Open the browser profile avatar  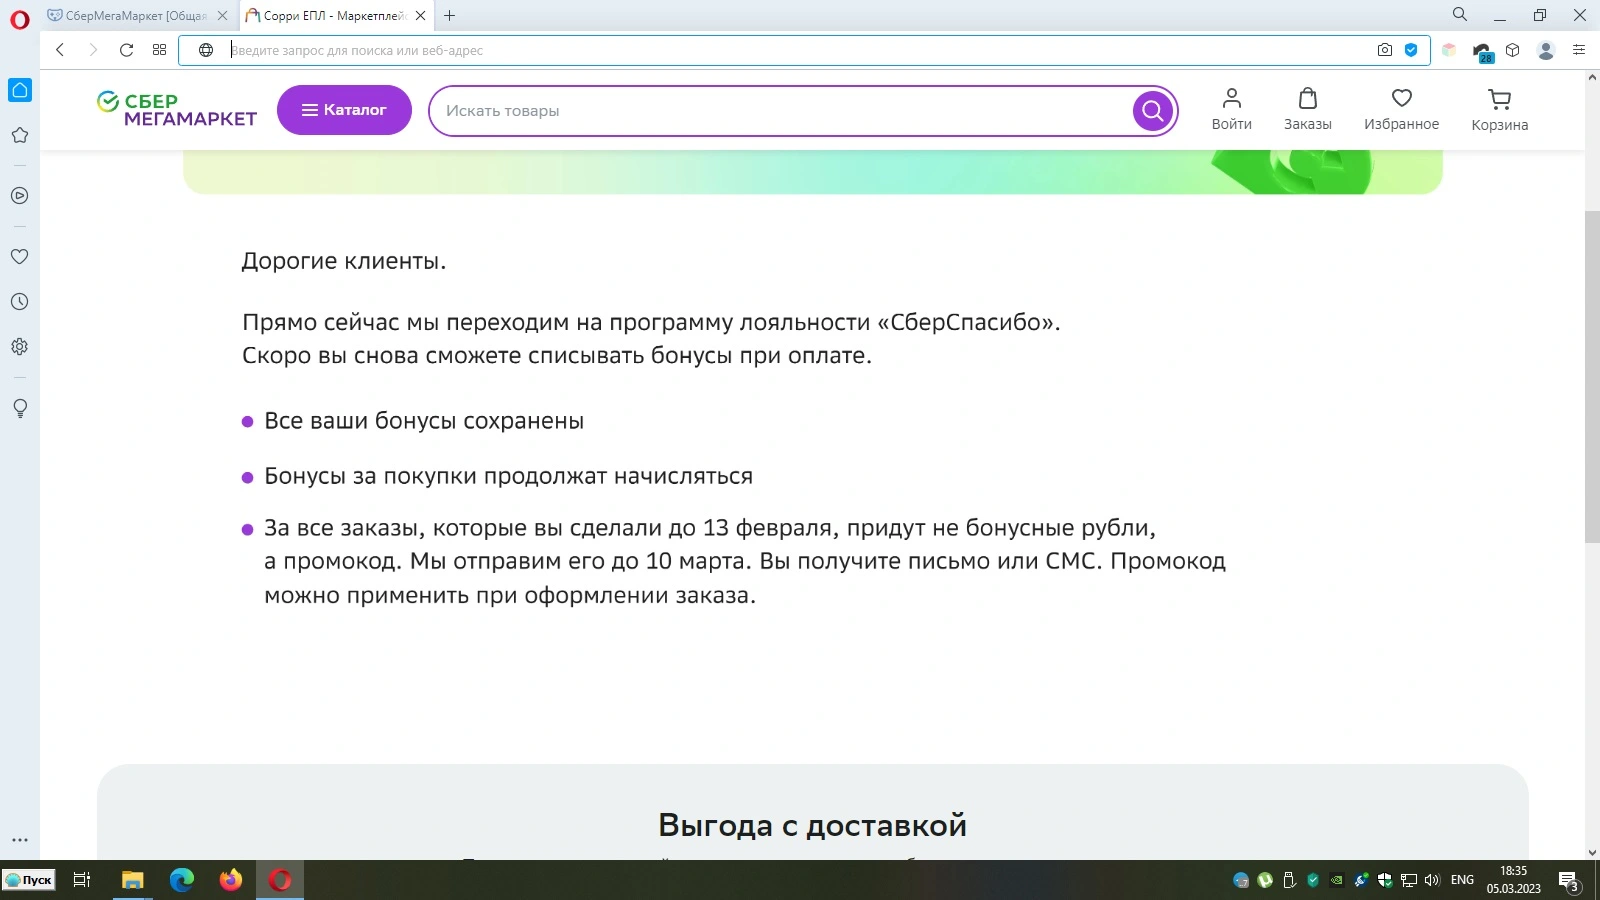[1546, 50]
